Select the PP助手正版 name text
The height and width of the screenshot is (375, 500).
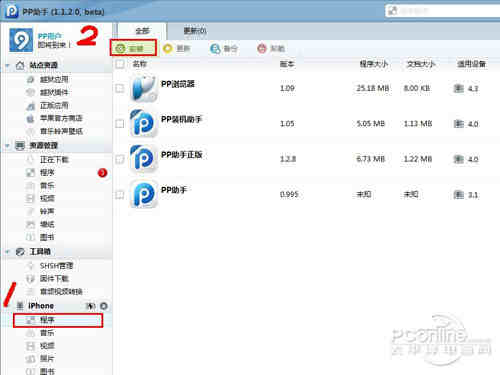pos(181,155)
